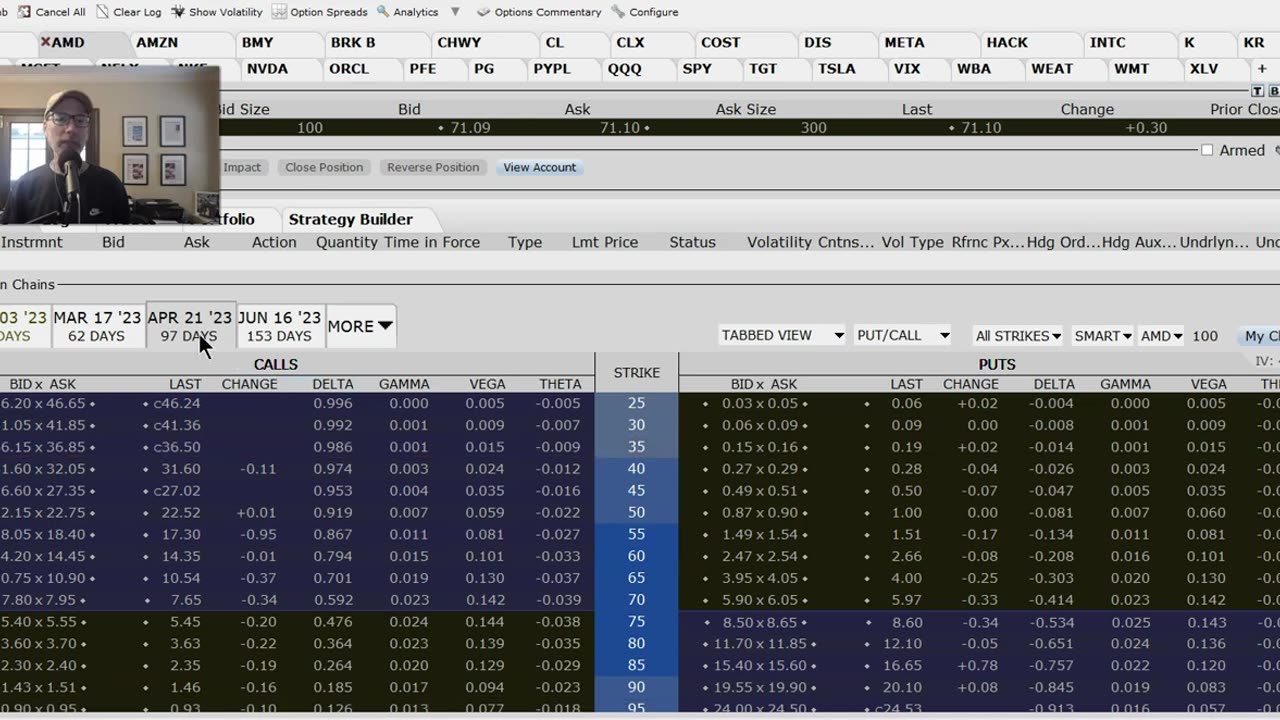This screenshot has width=1280, height=720.
Task: Open the SMART exchange dropdown
Action: 1102,336
